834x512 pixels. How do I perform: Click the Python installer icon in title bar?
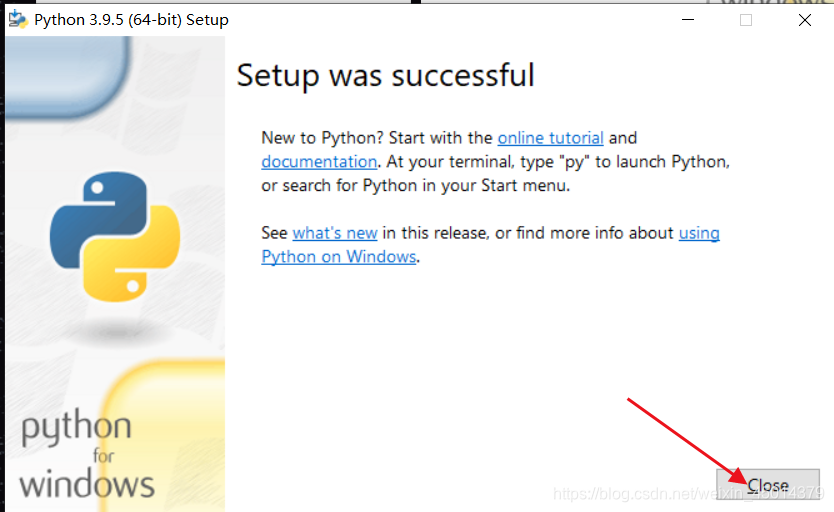click(x=18, y=20)
